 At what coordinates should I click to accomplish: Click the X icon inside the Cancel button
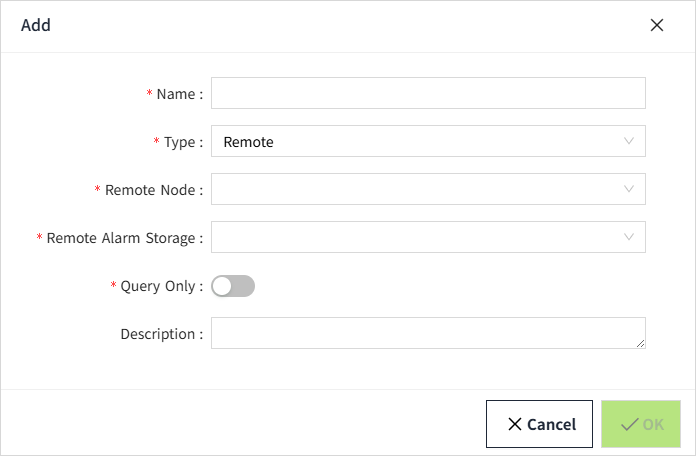(x=515, y=424)
